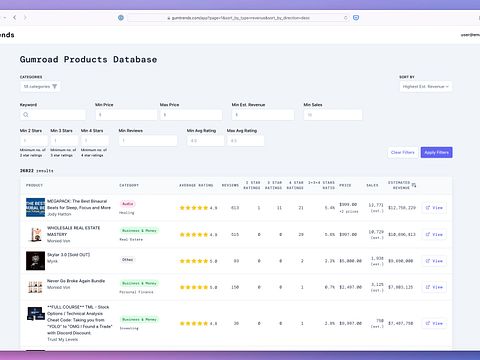Expand the categories selector

click(40, 87)
